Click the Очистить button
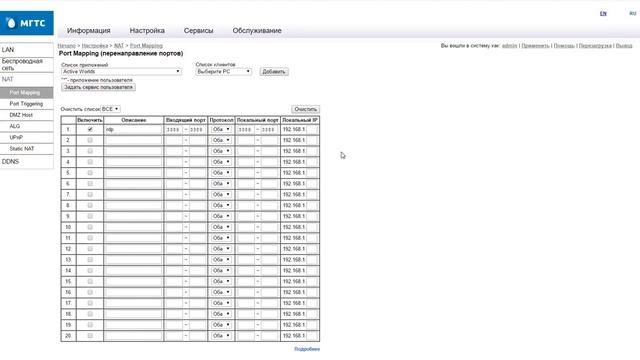 click(305, 109)
